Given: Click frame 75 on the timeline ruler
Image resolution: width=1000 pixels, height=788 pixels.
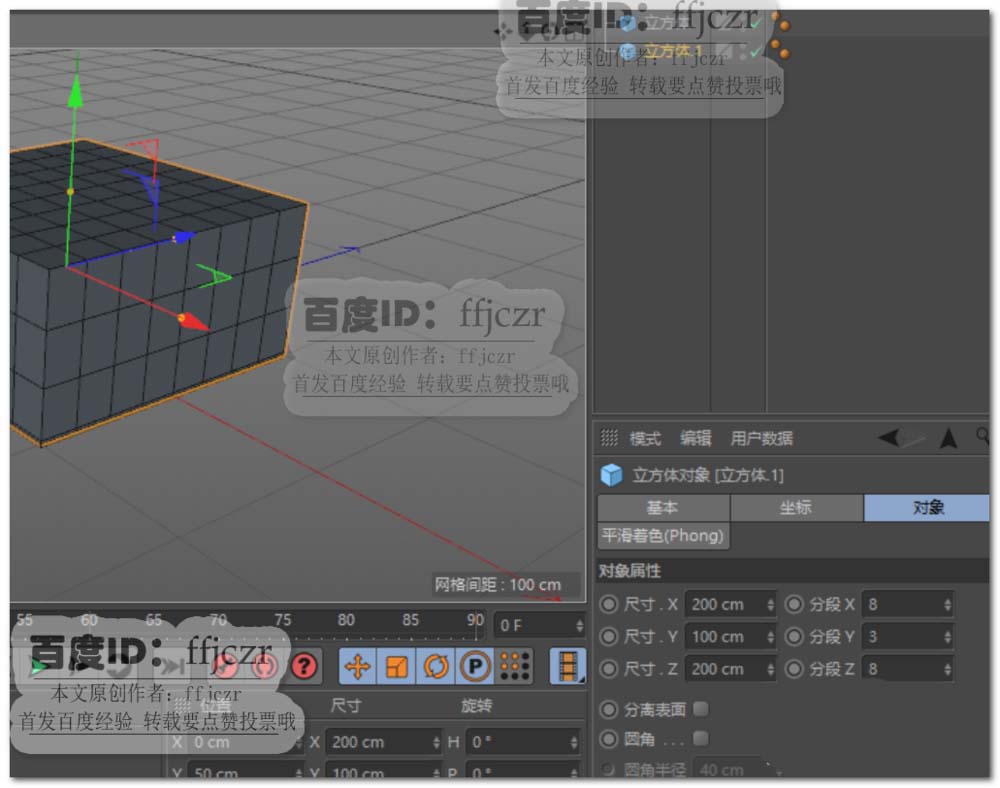Looking at the screenshot, I should (283, 620).
